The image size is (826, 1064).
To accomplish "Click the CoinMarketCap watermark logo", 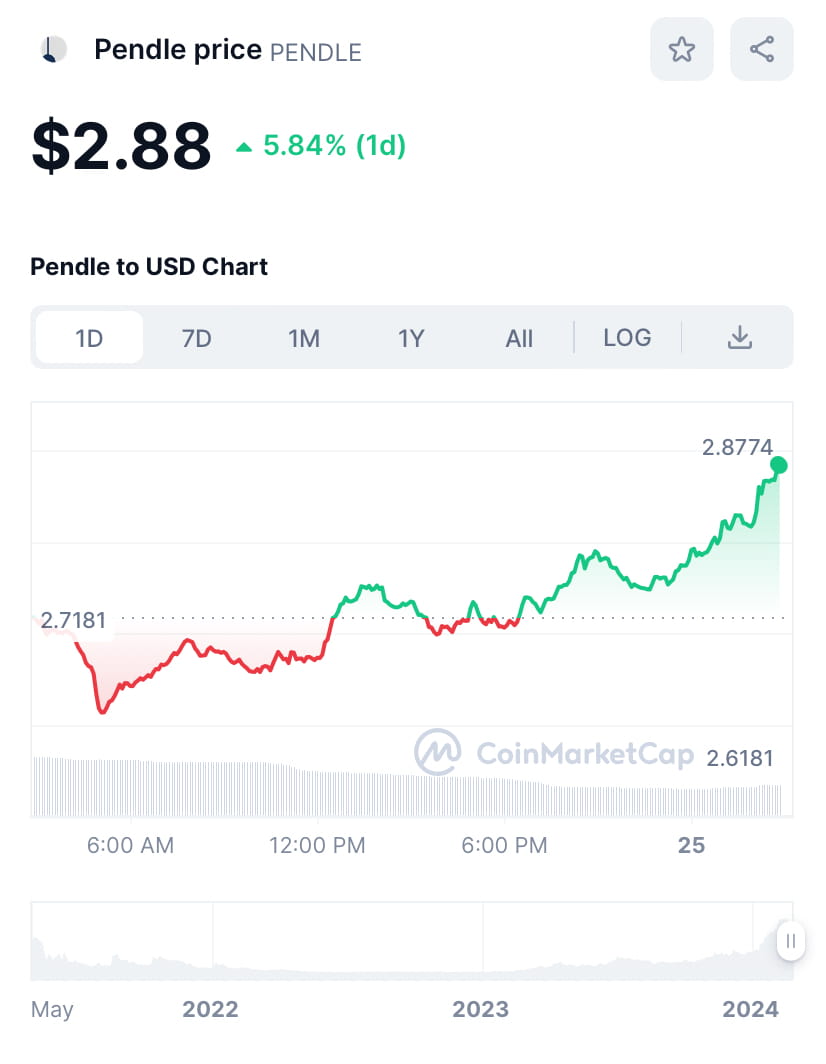I will click(x=438, y=752).
